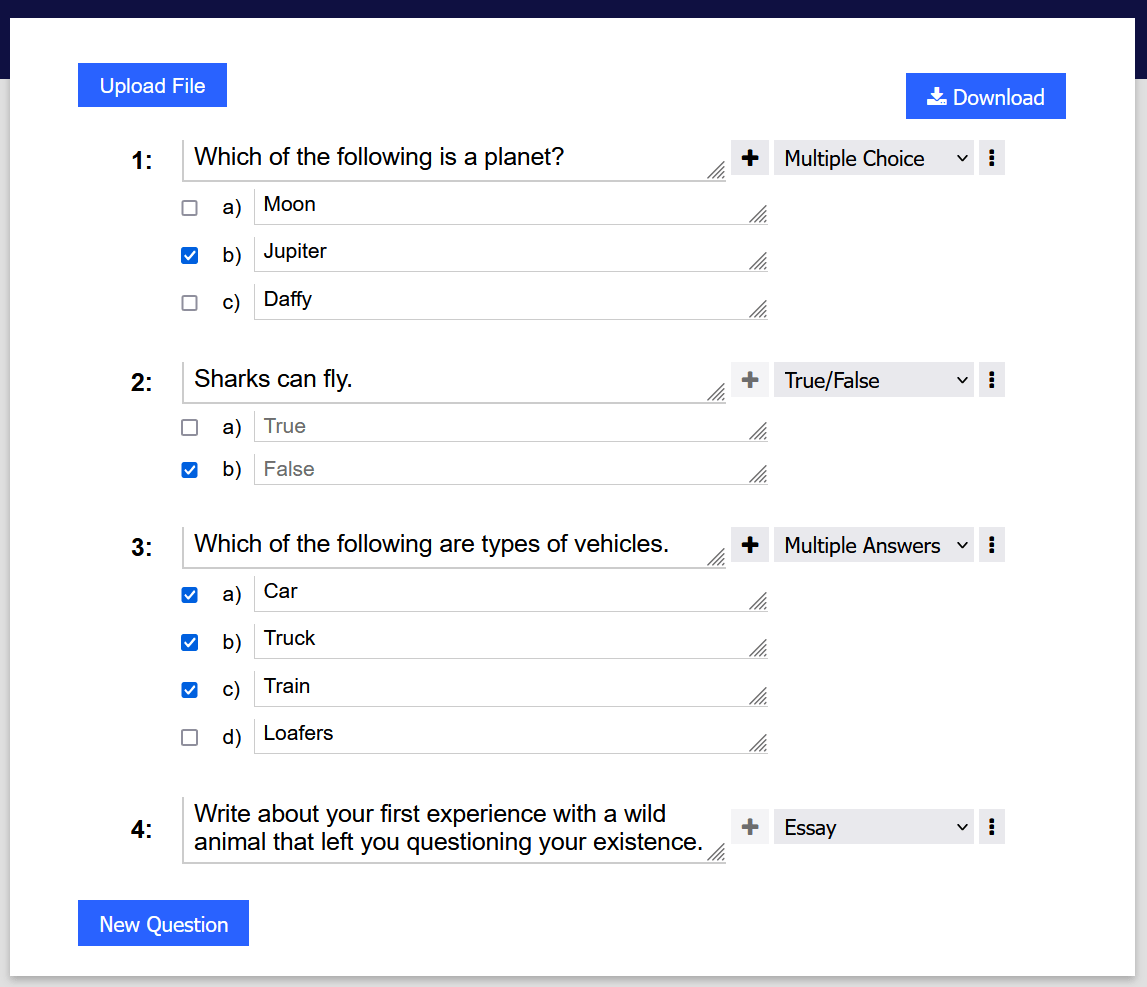
Task: Click into the Truck answer field
Action: (511, 641)
